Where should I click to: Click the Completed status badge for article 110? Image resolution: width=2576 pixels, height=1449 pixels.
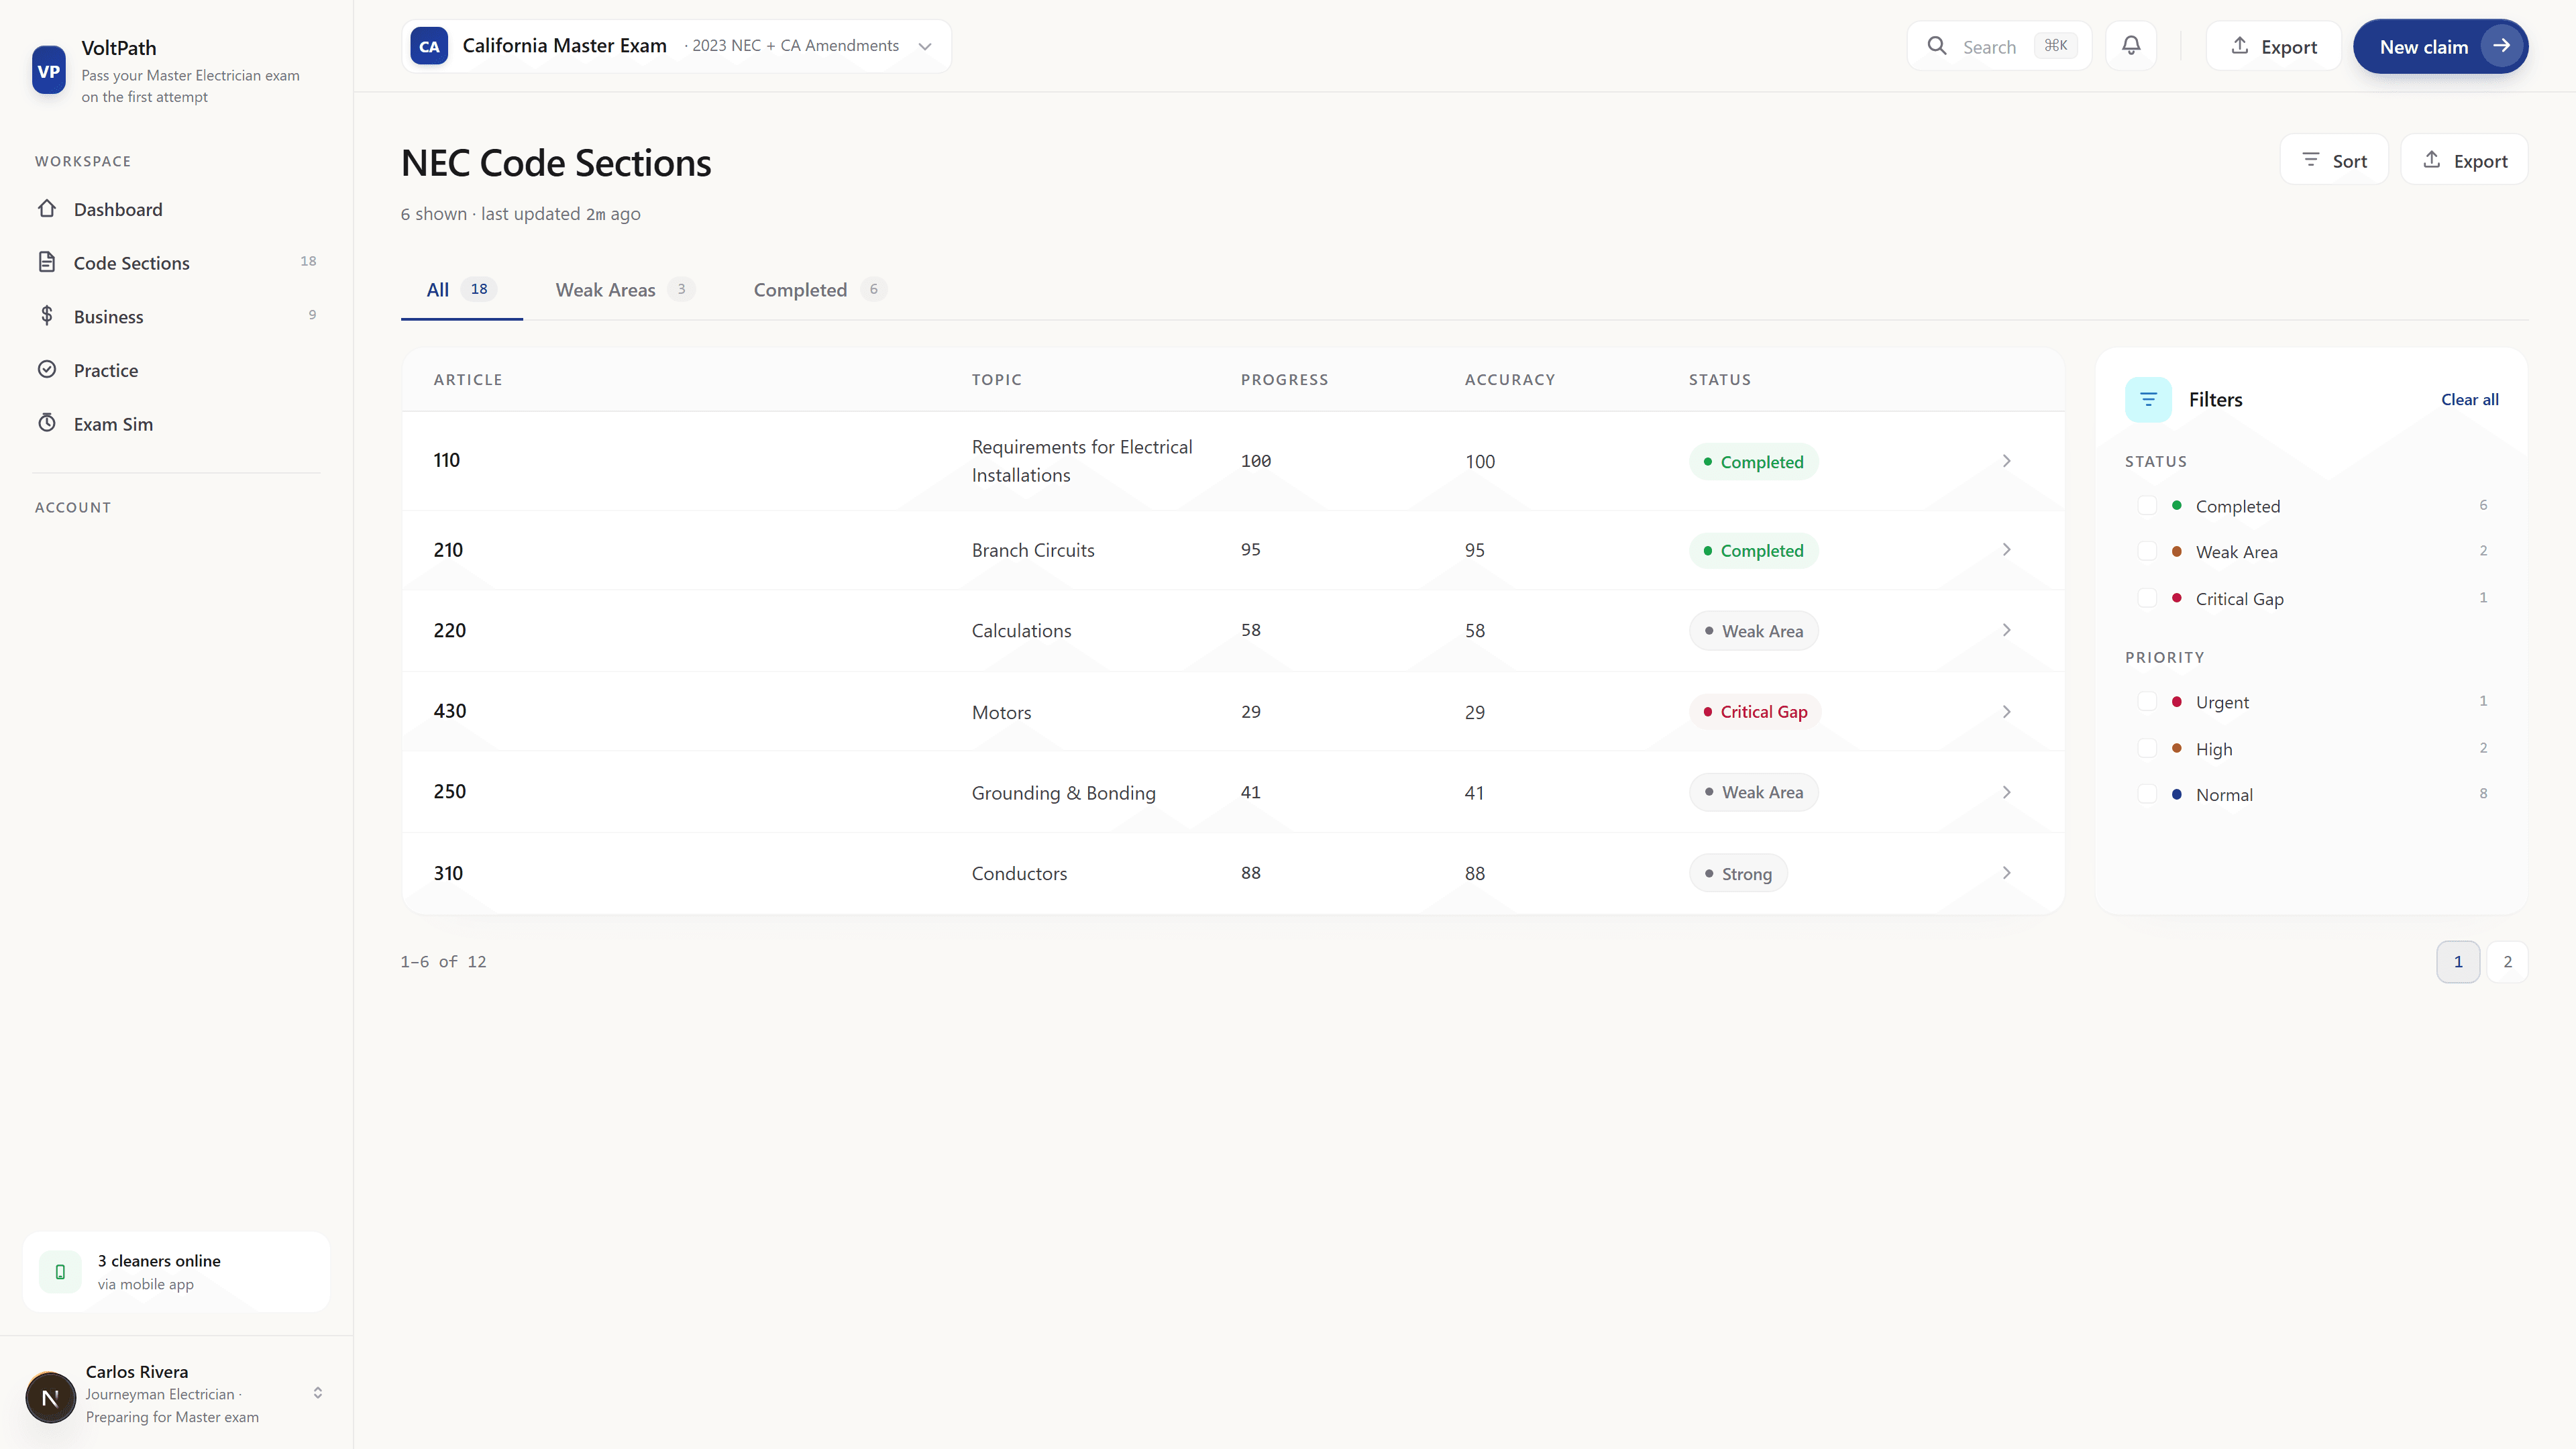(x=1753, y=461)
